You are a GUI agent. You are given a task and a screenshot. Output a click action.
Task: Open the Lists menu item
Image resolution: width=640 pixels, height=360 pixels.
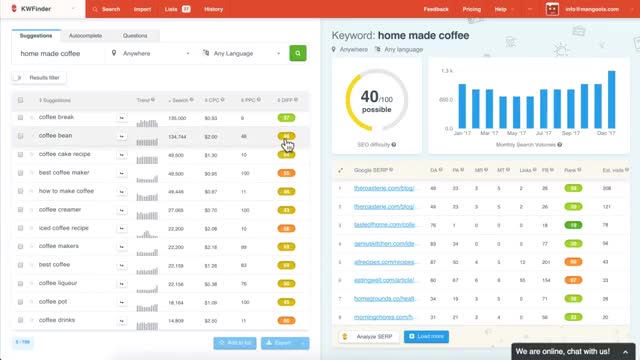pyautogui.click(x=177, y=9)
